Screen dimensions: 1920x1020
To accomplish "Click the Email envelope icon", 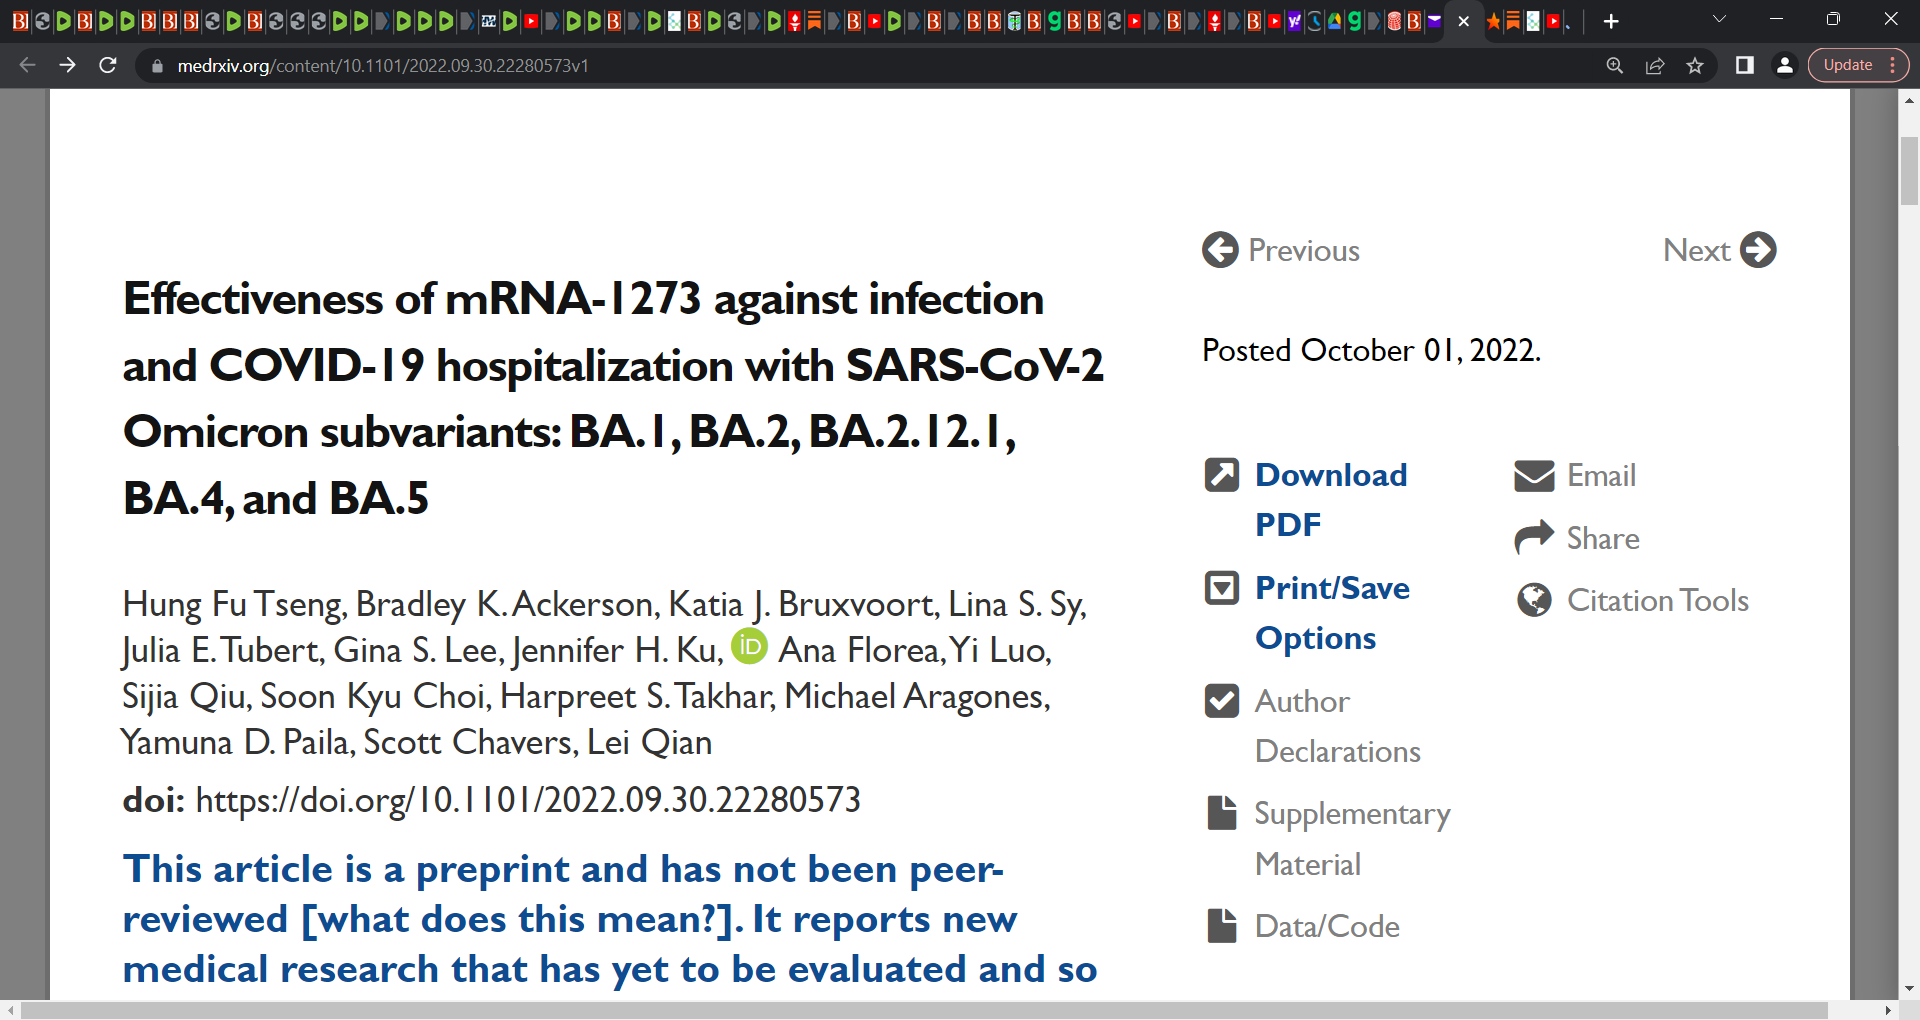I will point(1534,476).
